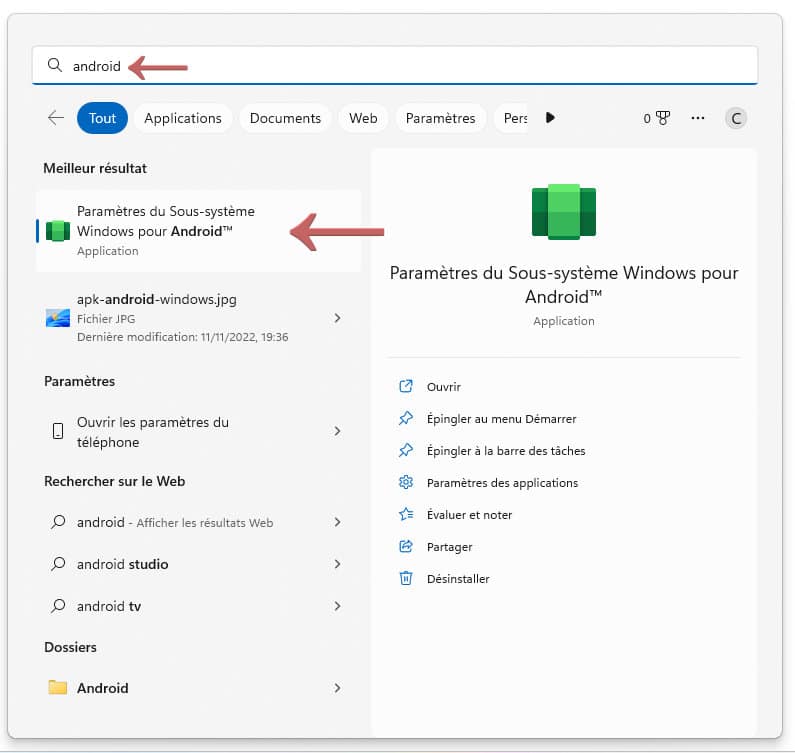Open Paramètres des applications
The image size is (795, 753).
[502, 483]
